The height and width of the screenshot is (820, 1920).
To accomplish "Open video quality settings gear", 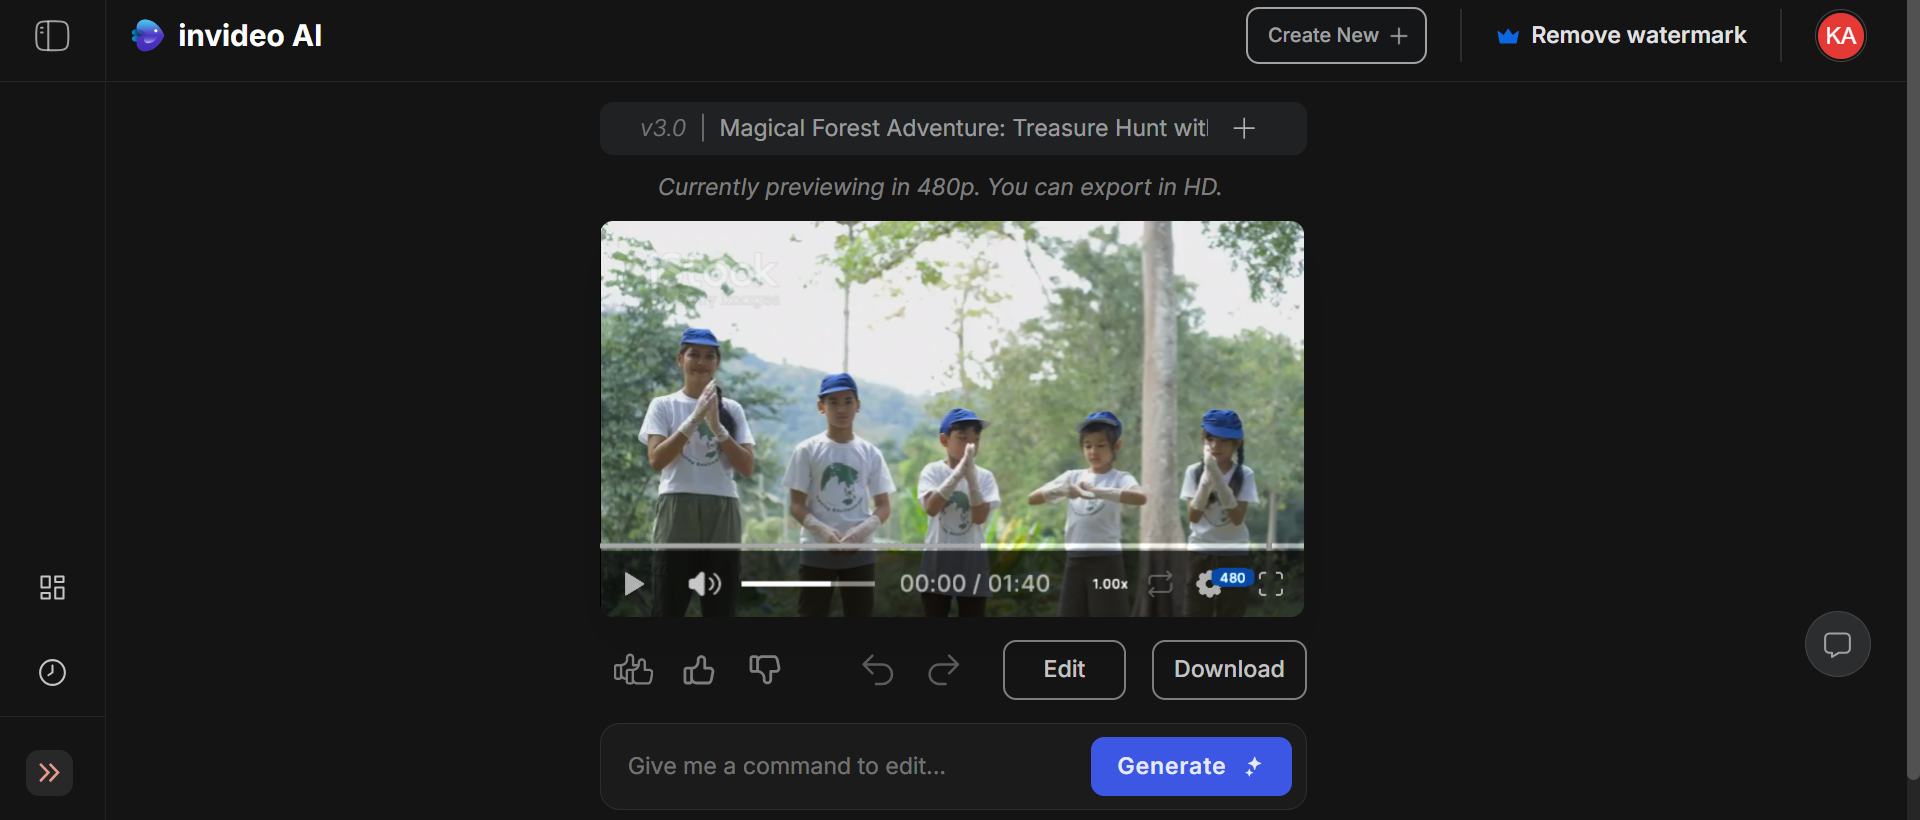I will 1210,584.
